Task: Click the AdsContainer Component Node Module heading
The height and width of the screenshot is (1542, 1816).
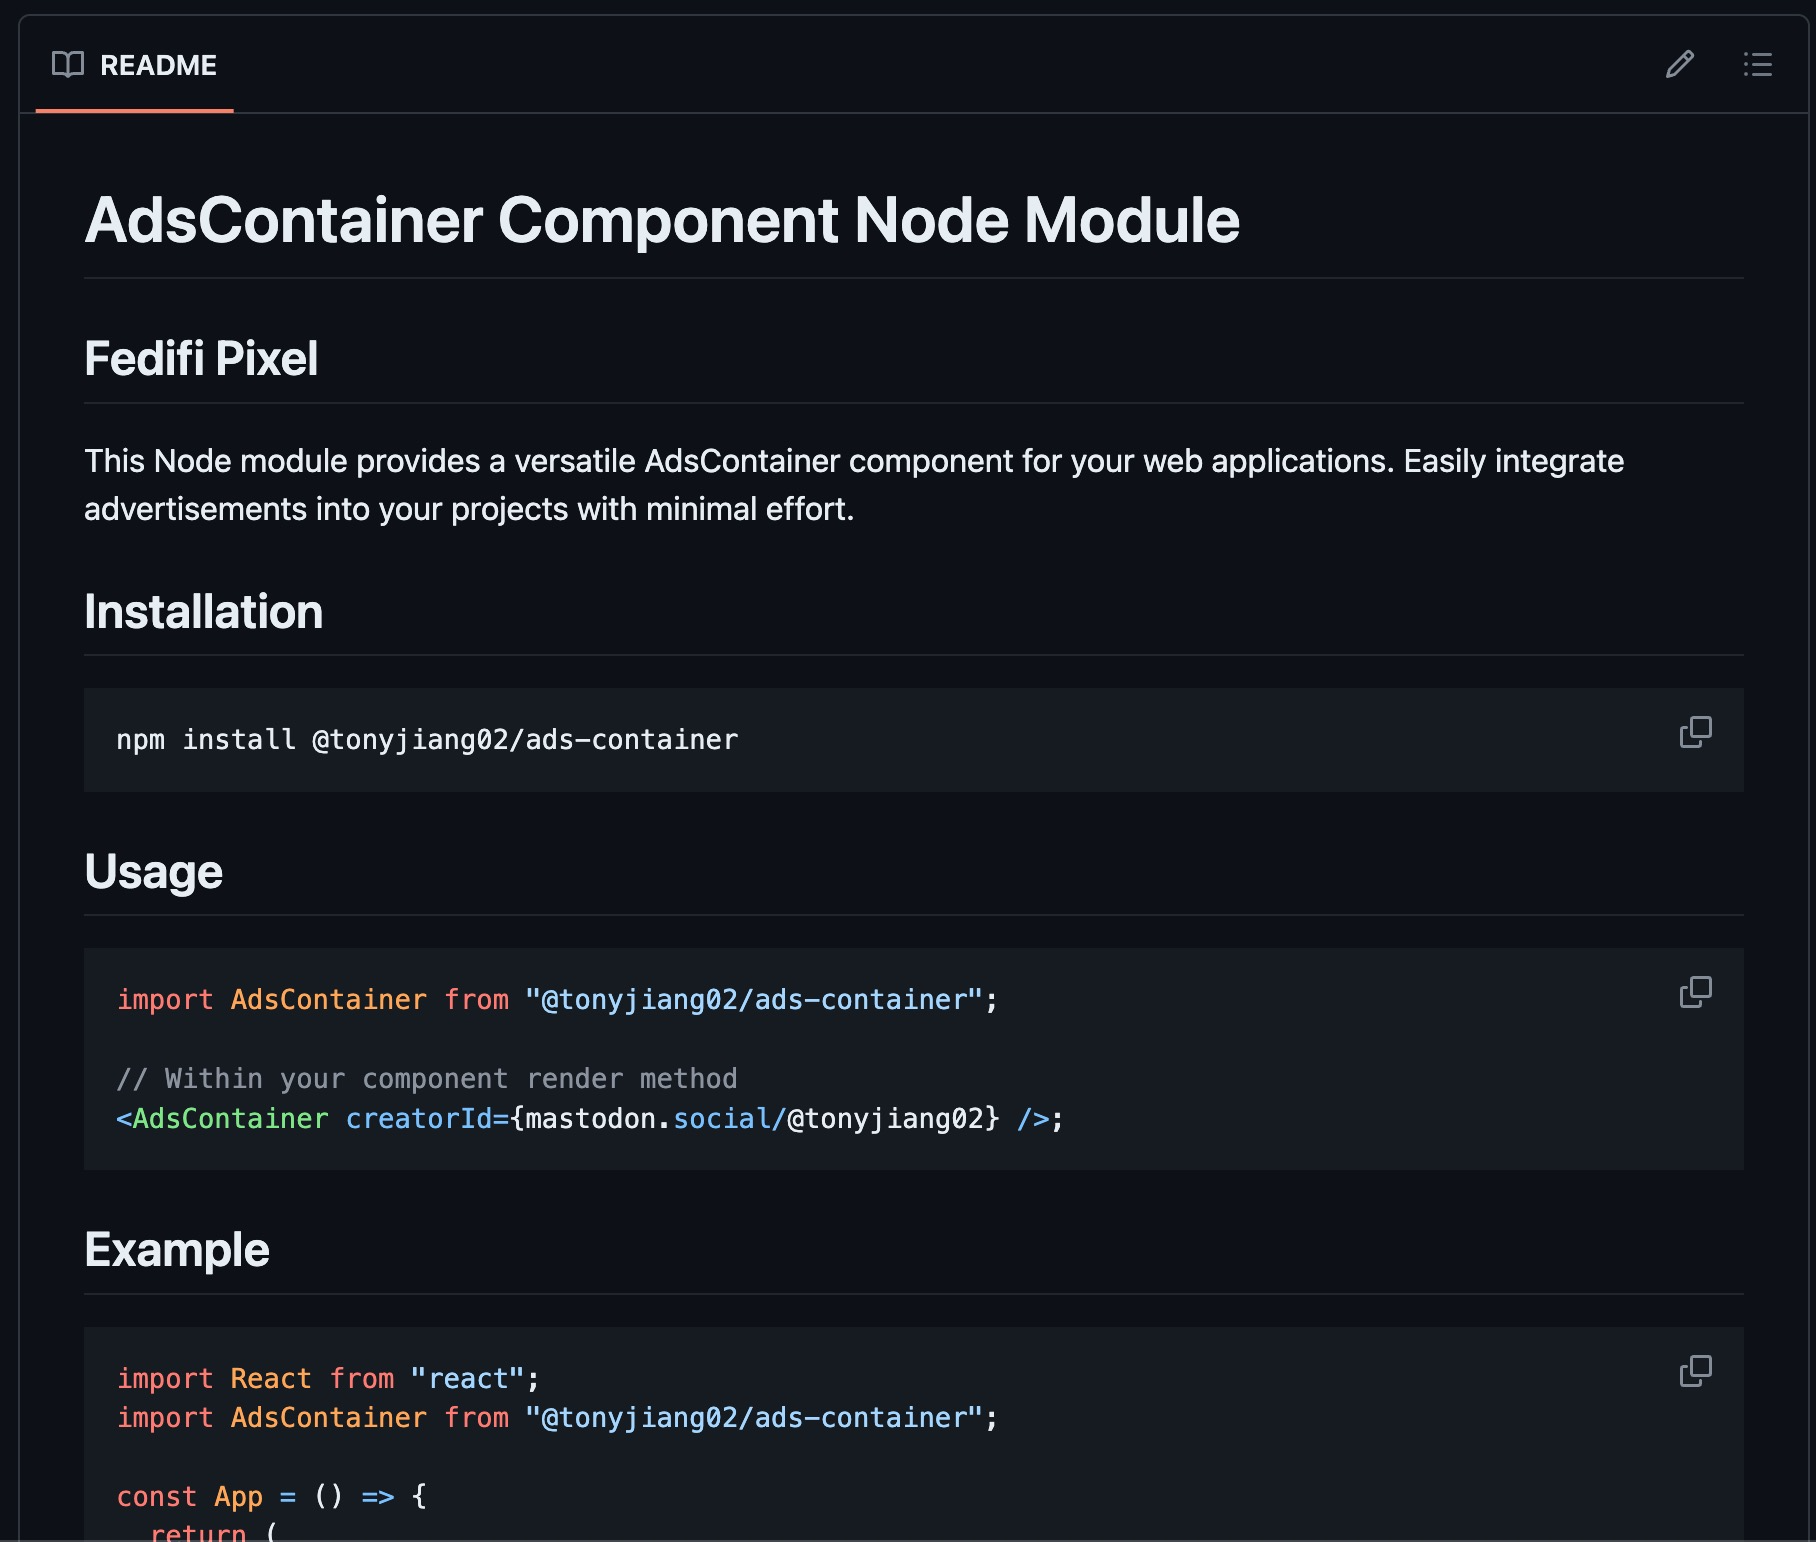Action: coord(662,220)
